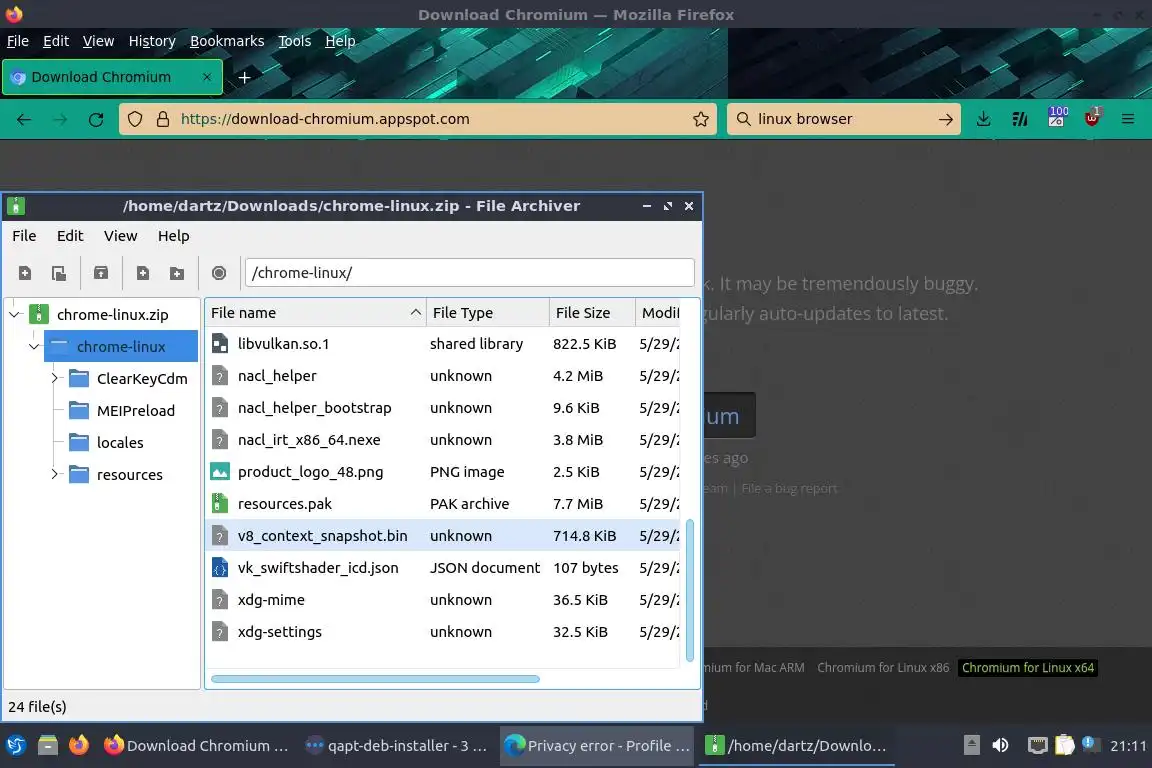Screen dimensions: 1152x768
Task: Bookmark this page with the star icon
Action: tap(701, 119)
